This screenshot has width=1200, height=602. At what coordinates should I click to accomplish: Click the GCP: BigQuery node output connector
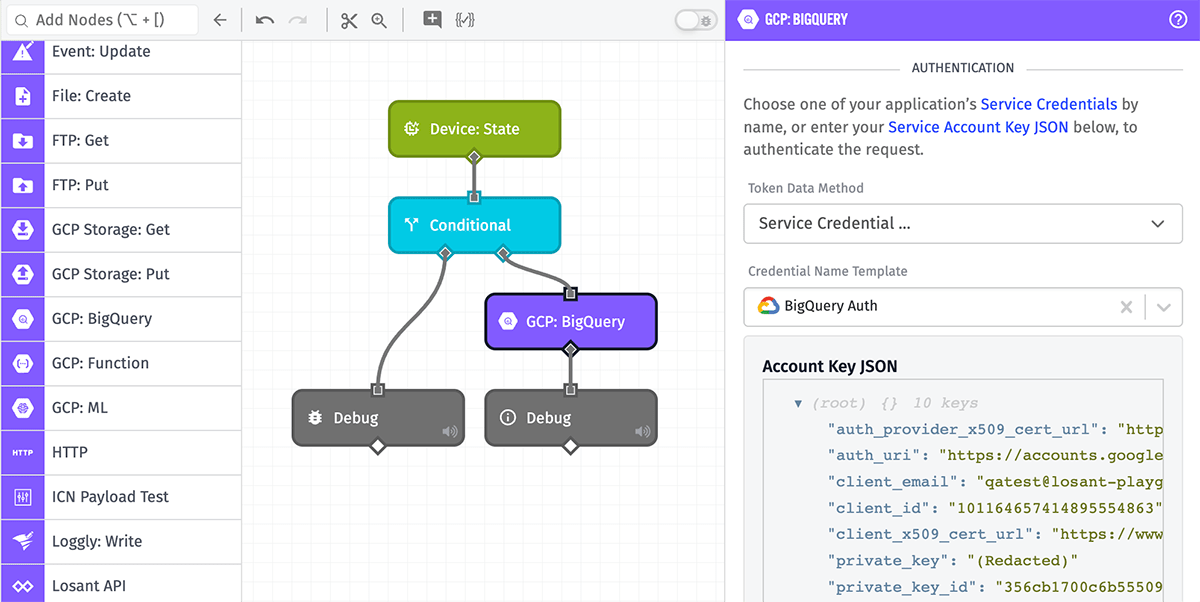[570, 349]
